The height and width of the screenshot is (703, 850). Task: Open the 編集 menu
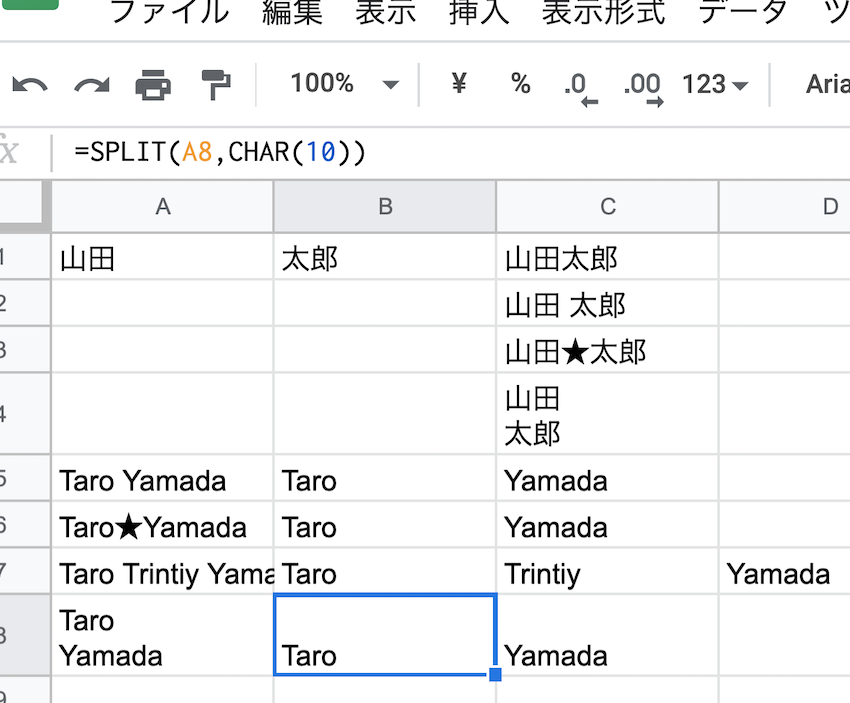click(293, 12)
